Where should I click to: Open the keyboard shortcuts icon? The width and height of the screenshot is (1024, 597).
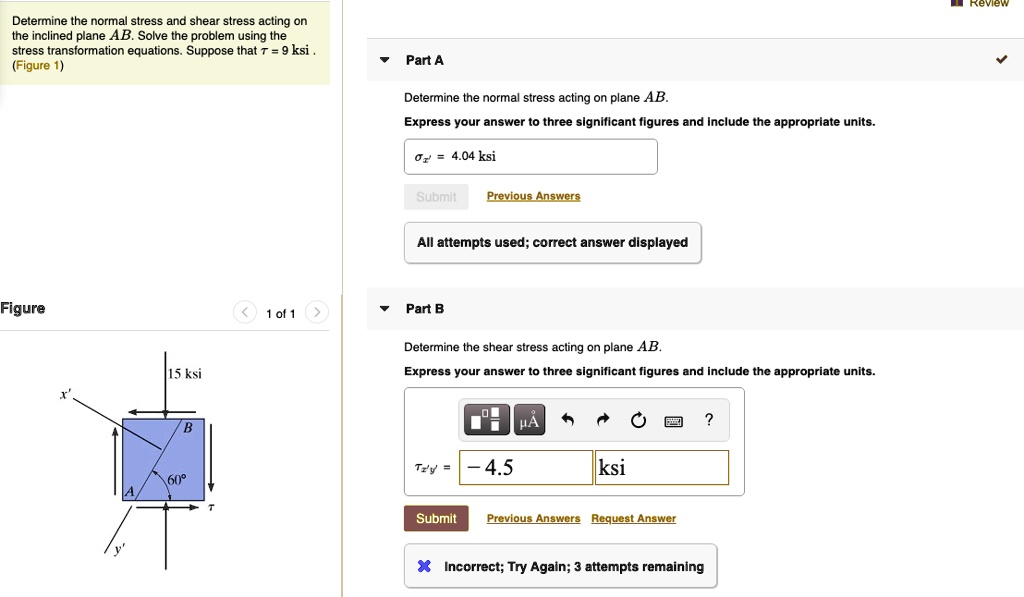[x=672, y=421]
